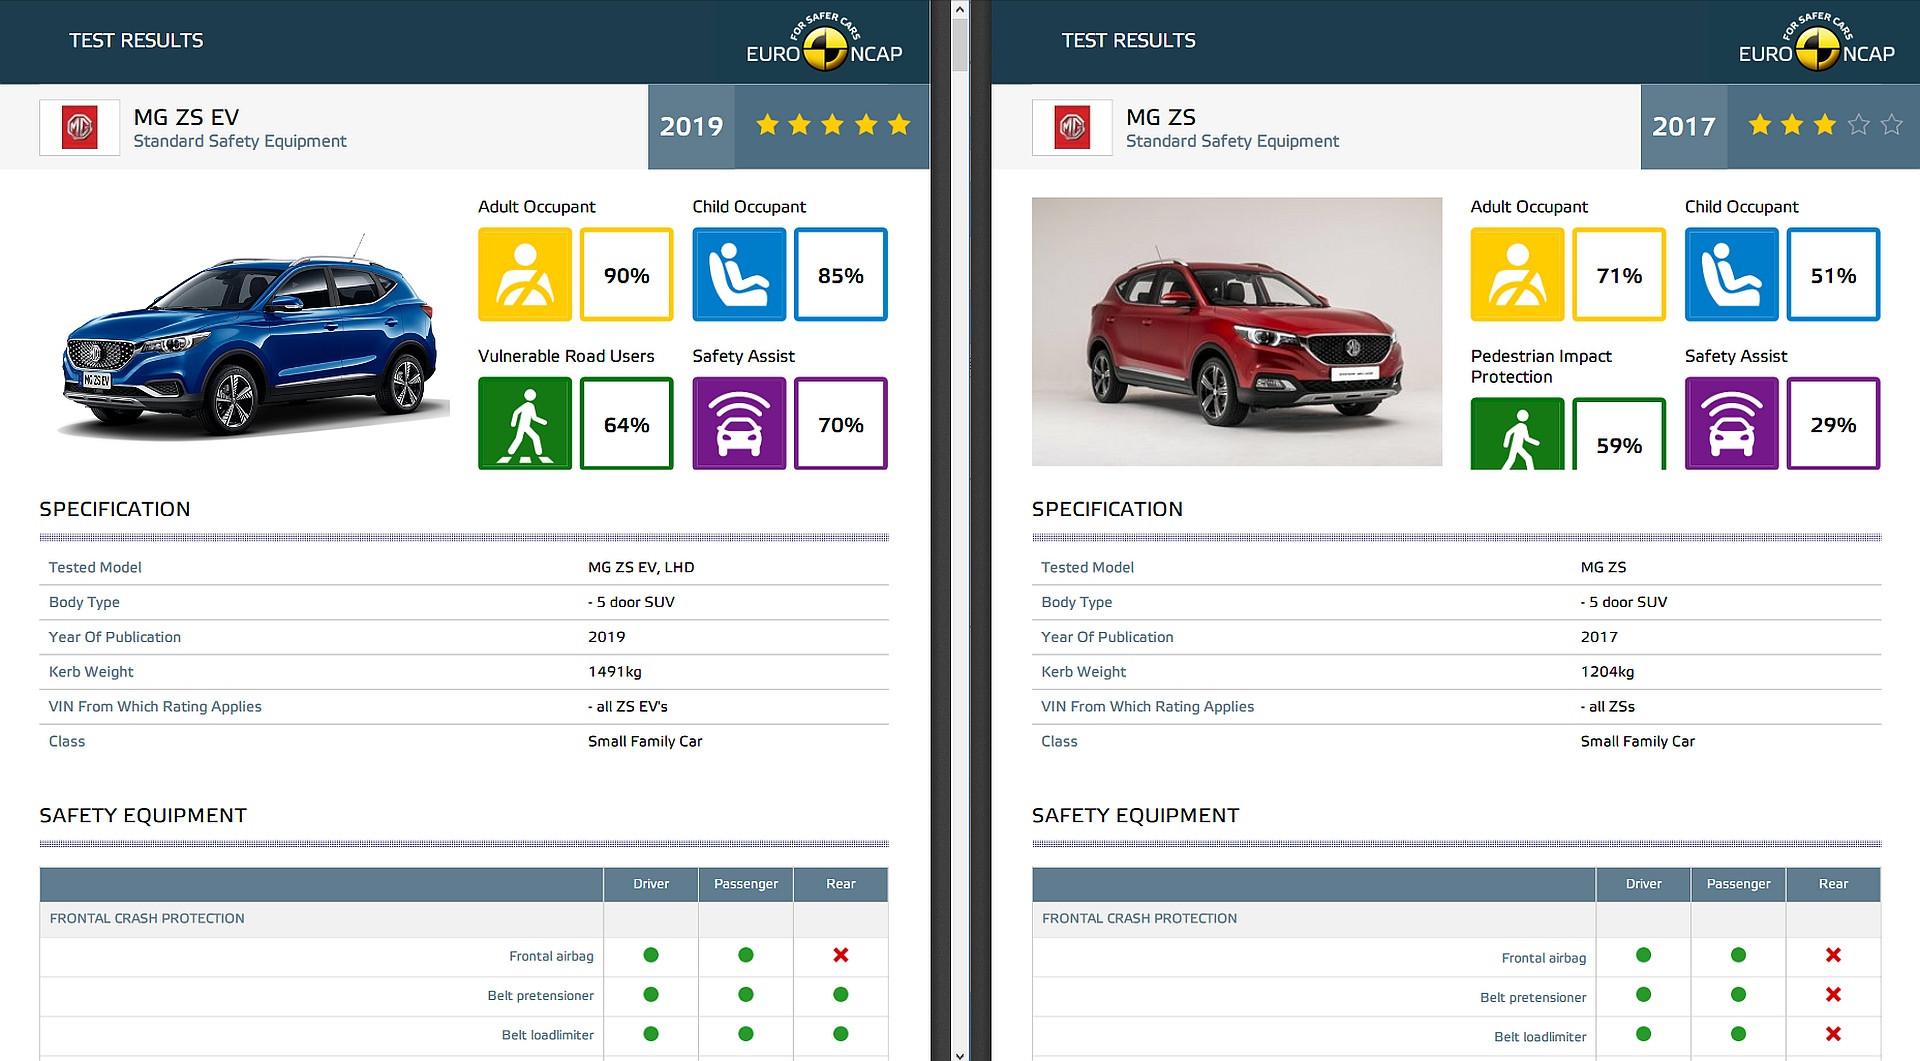Viewport: 1920px width, 1061px height.
Task: Click the vertical scrollbar thumb of left pane
Action: (x=960, y=45)
